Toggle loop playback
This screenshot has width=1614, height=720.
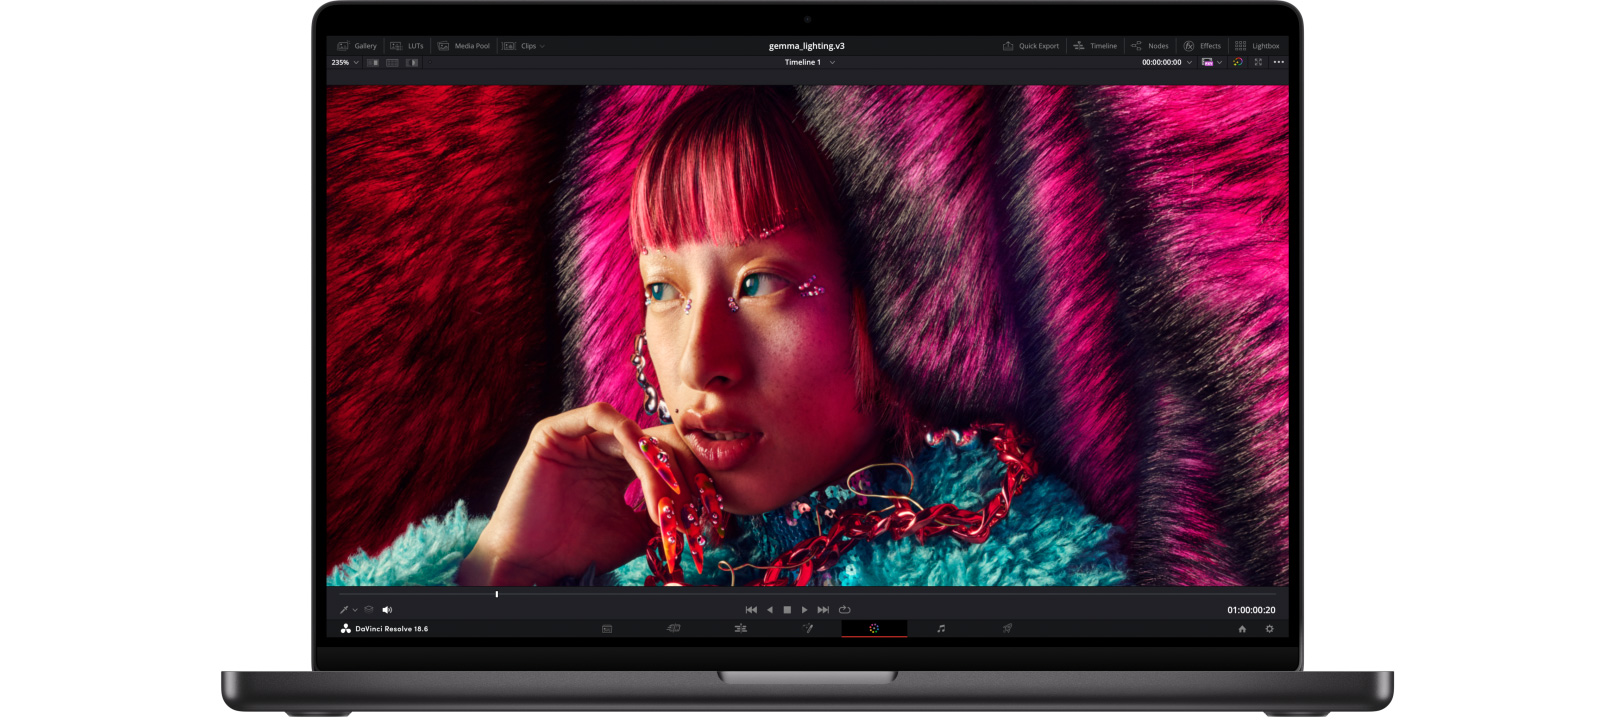845,610
